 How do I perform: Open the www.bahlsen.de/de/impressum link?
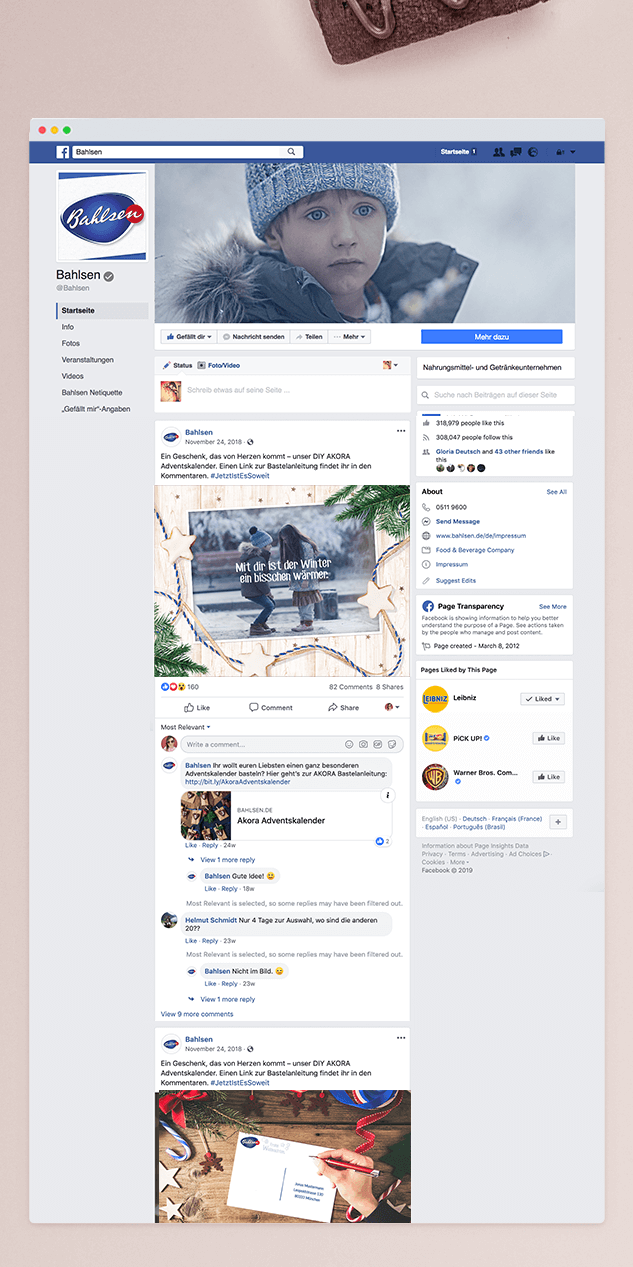pos(481,536)
